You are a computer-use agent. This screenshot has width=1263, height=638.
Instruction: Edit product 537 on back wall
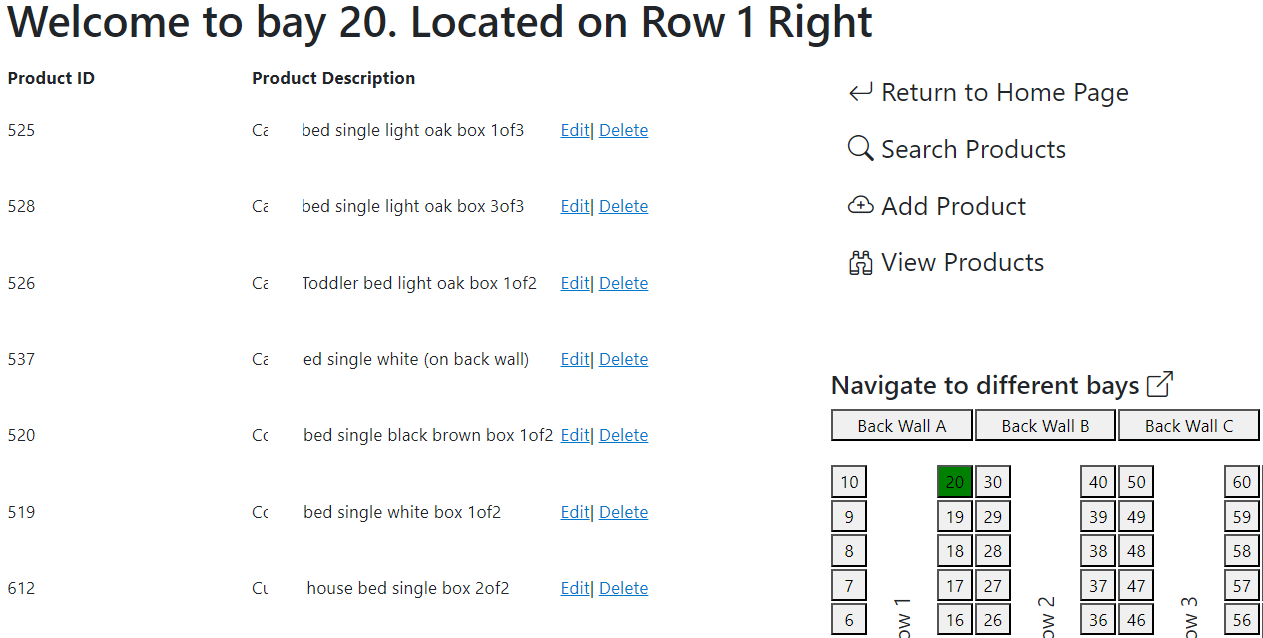pyautogui.click(x=575, y=359)
